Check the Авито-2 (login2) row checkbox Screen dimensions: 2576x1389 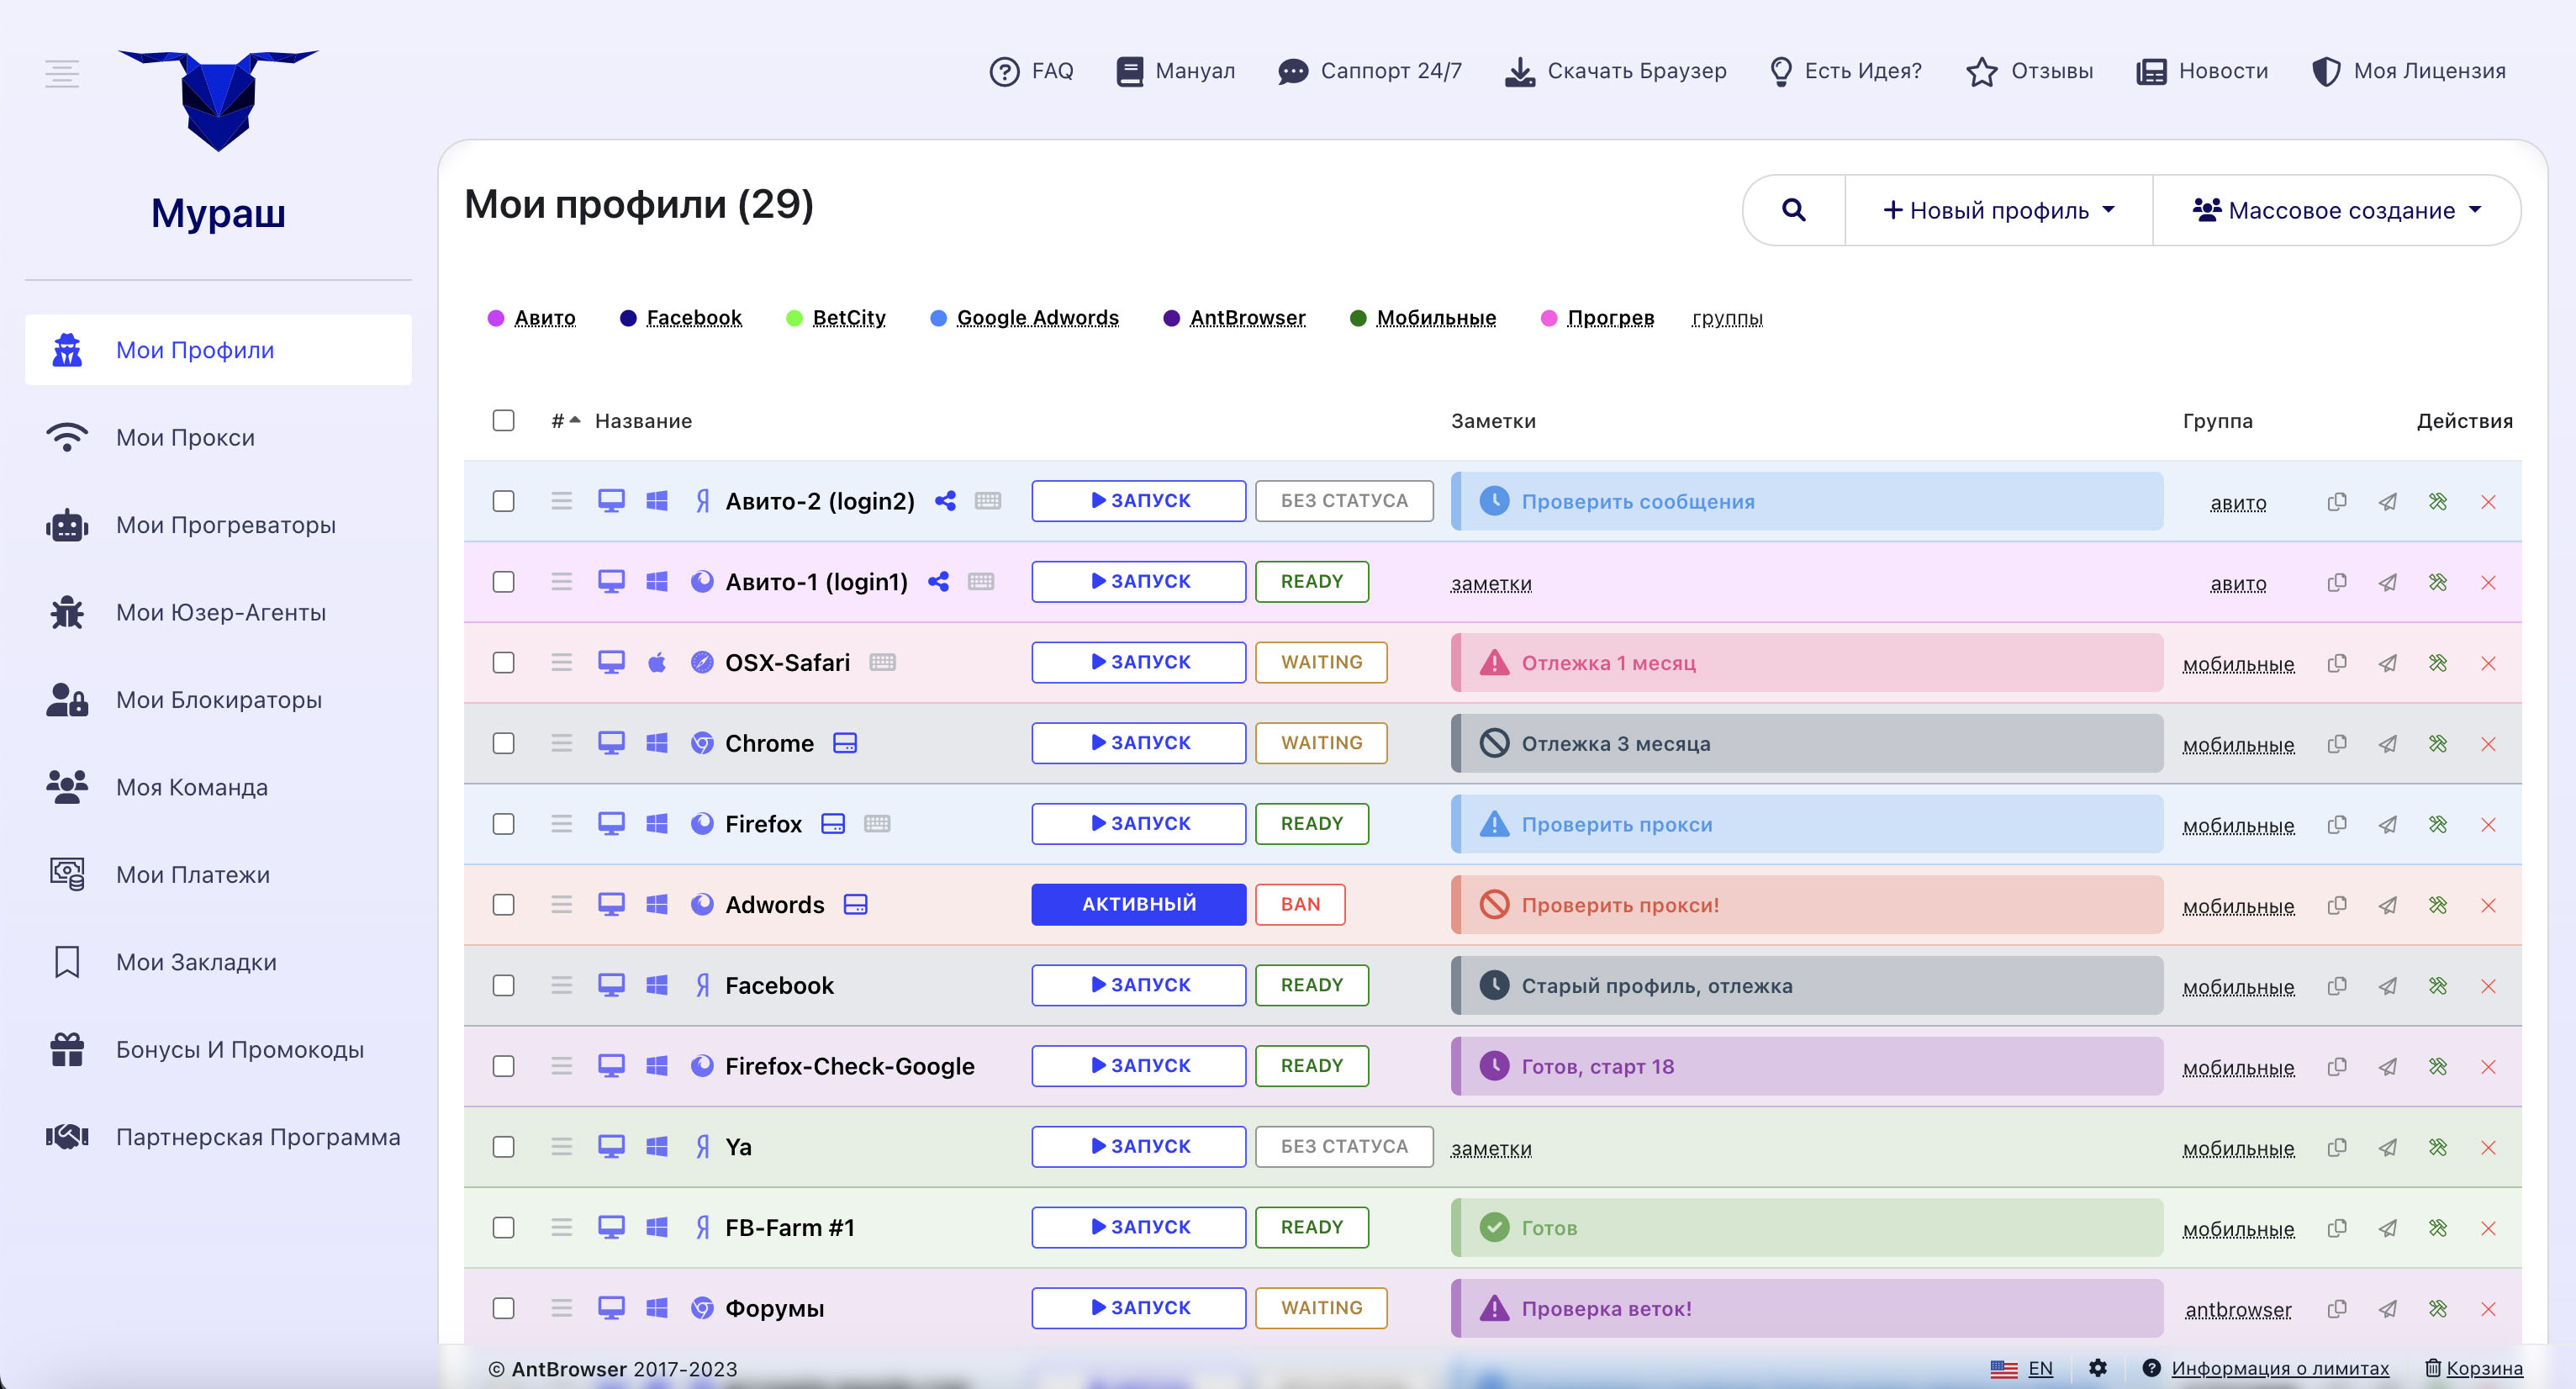(x=503, y=501)
